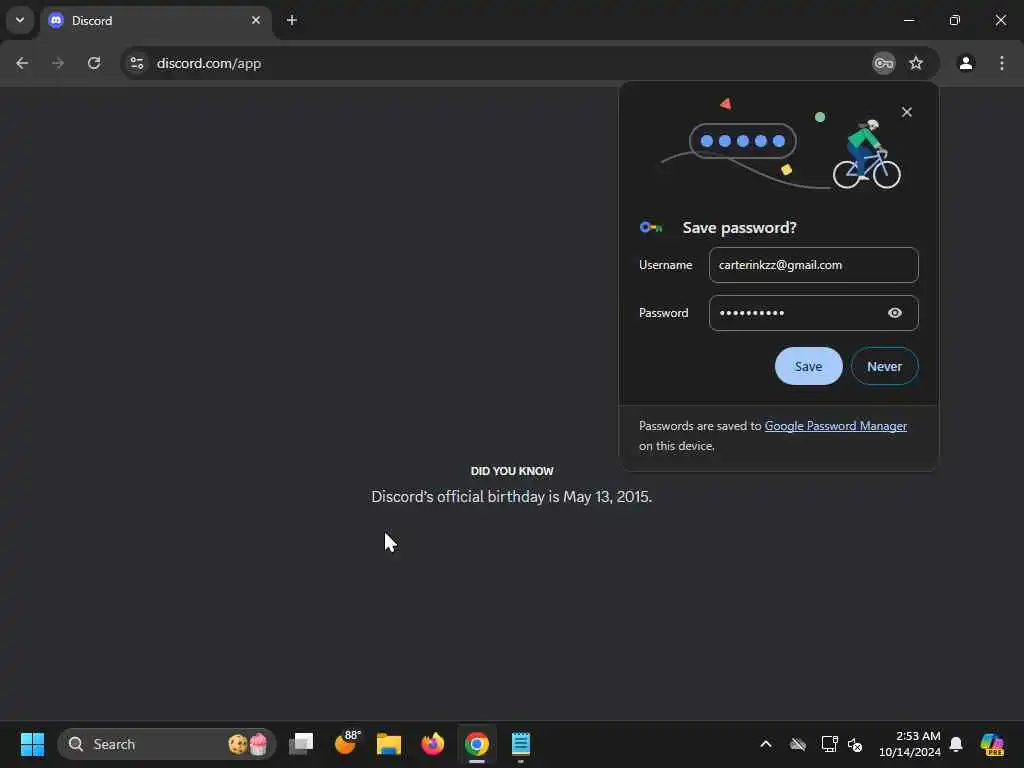This screenshot has width=1024, height=768.
Task: Click the muted volume tray icon
Action: 855,744
